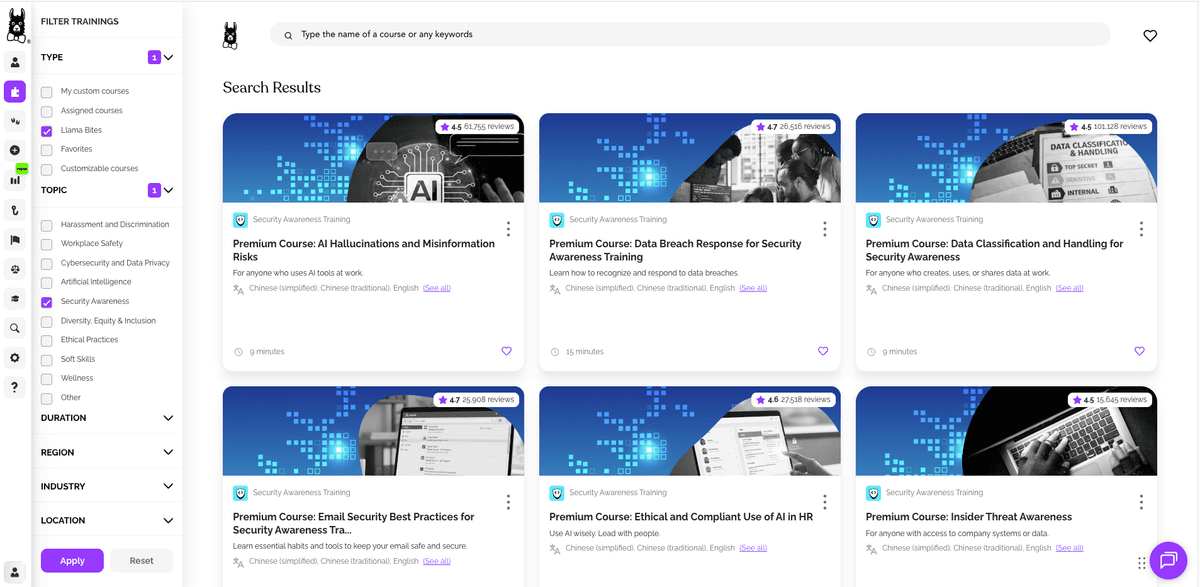Check the Workplace Safety topic filter

click(x=47, y=244)
